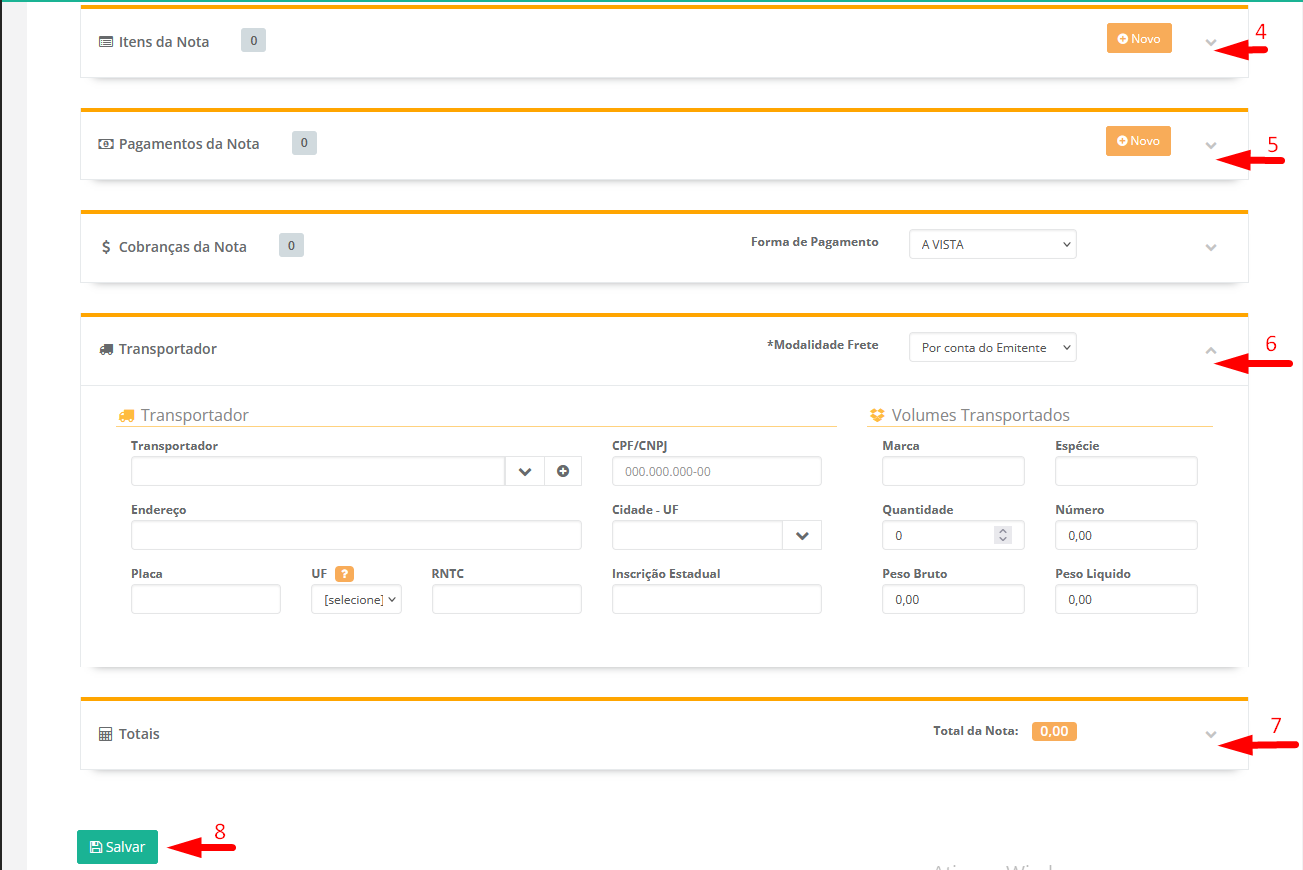
Task: Open the Cidade - UF dropdown arrow
Action: pyautogui.click(x=802, y=536)
